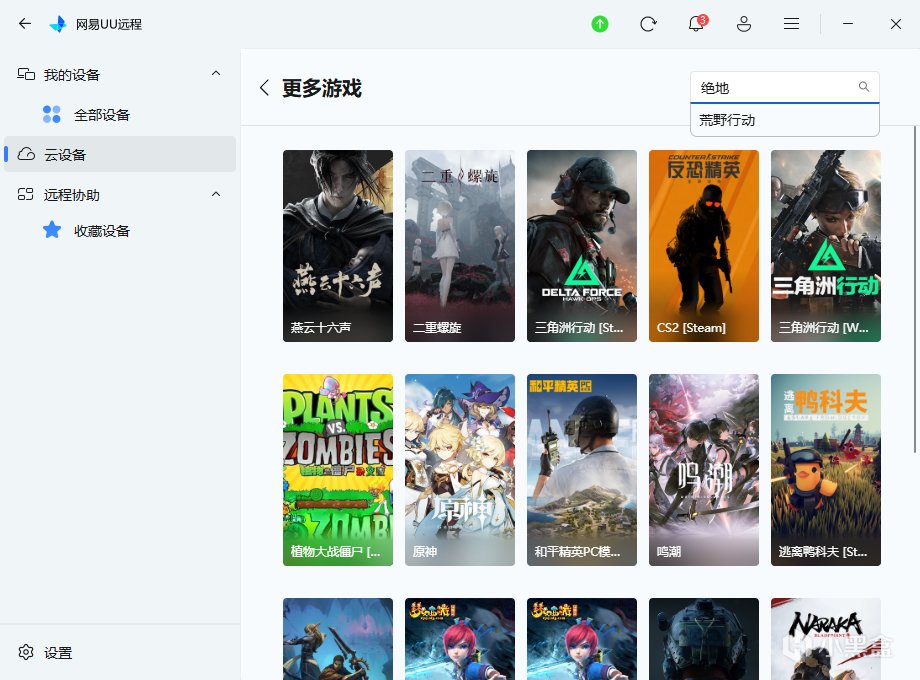This screenshot has height=680, width=920.
Task: Open the NARAKA game card
Action: (826, 639)
